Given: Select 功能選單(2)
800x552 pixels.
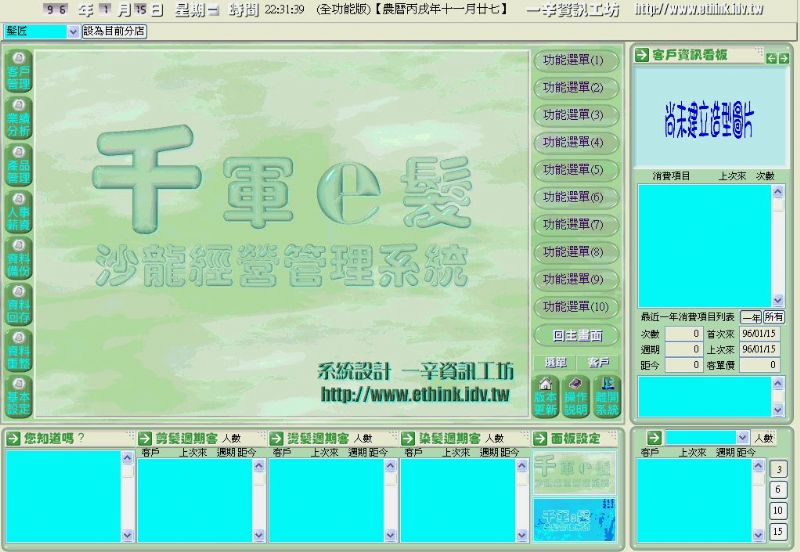Looking at the screenshot, I should click(576, 88).
